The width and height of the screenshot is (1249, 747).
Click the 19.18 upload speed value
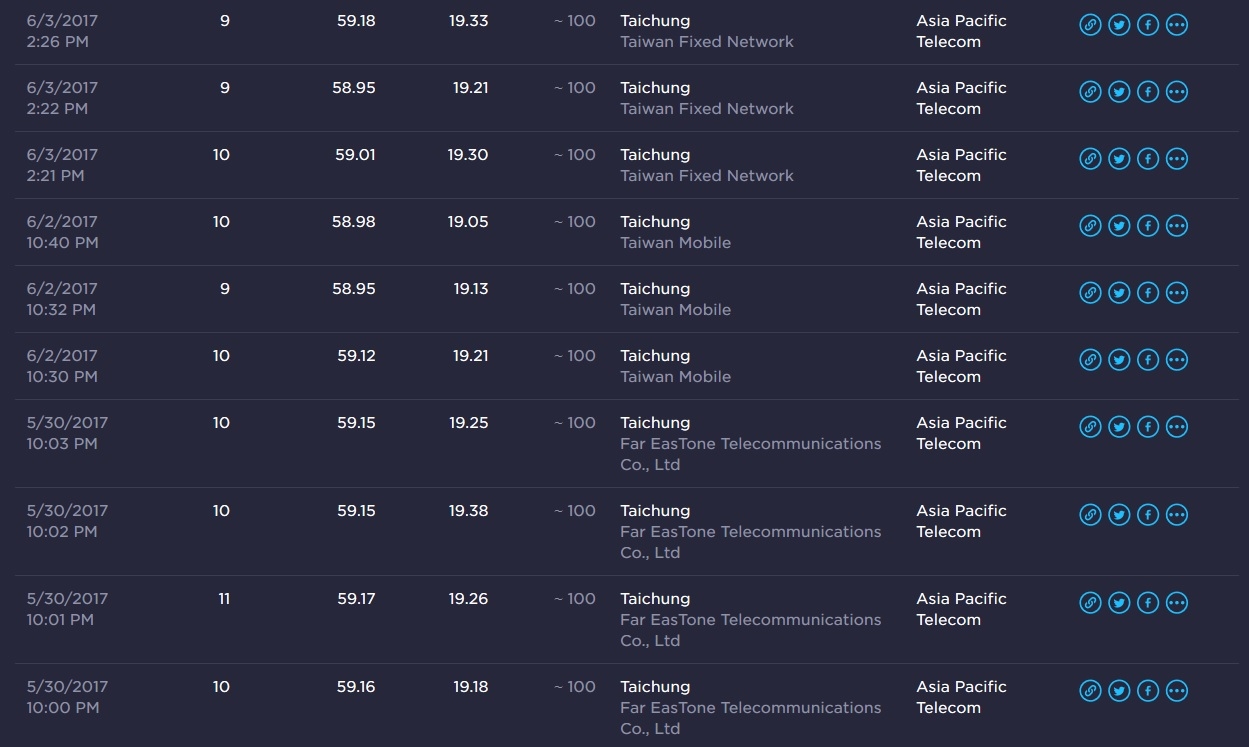[x=469, y=687]
